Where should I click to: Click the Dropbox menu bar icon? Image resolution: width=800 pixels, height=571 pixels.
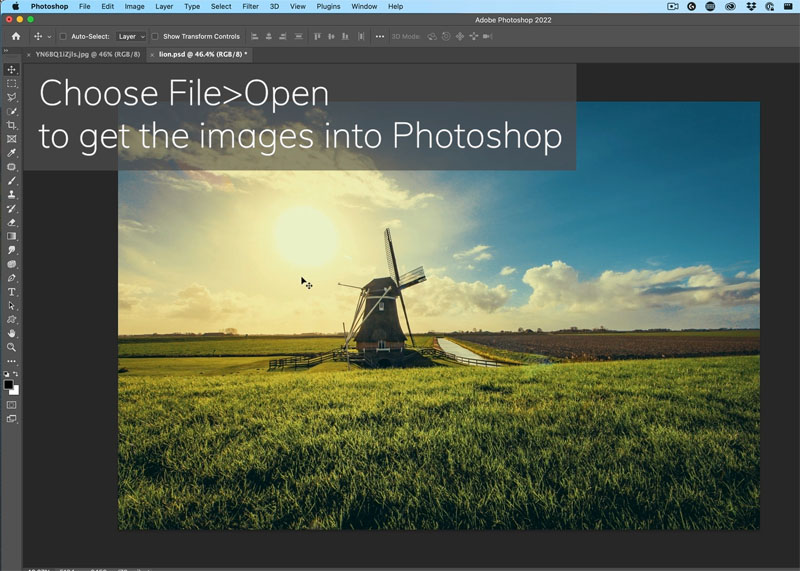pyautogui.click(x=751, y=6)
